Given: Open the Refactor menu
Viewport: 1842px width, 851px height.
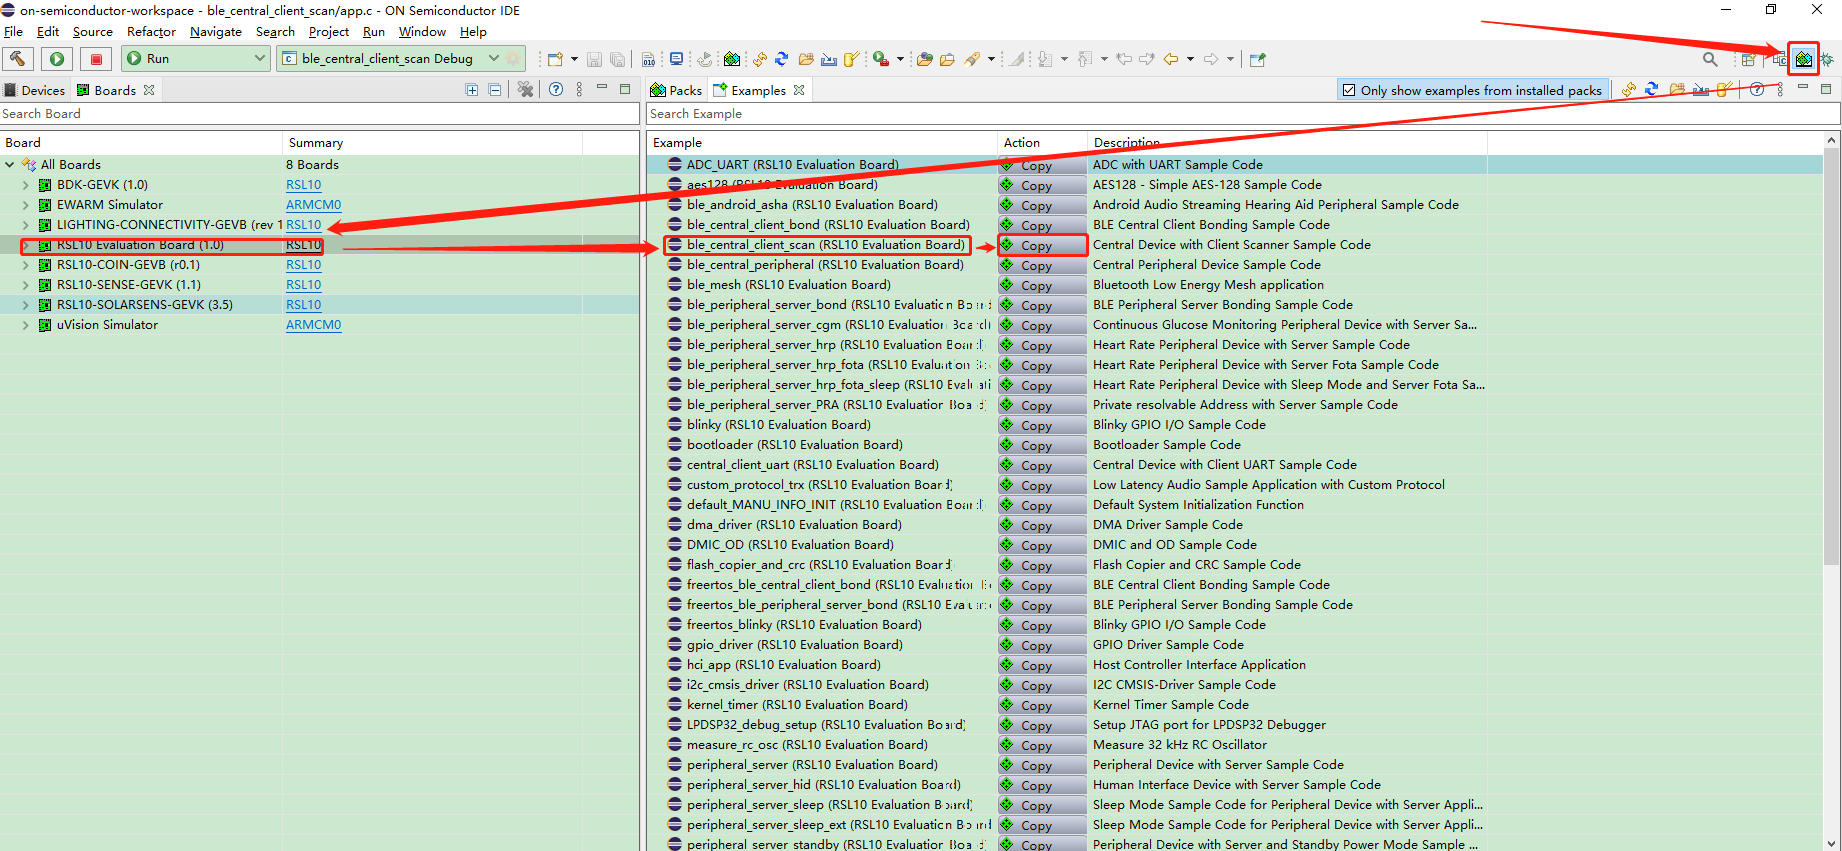Looking at the screenshot, I should (x=151, y=32).
